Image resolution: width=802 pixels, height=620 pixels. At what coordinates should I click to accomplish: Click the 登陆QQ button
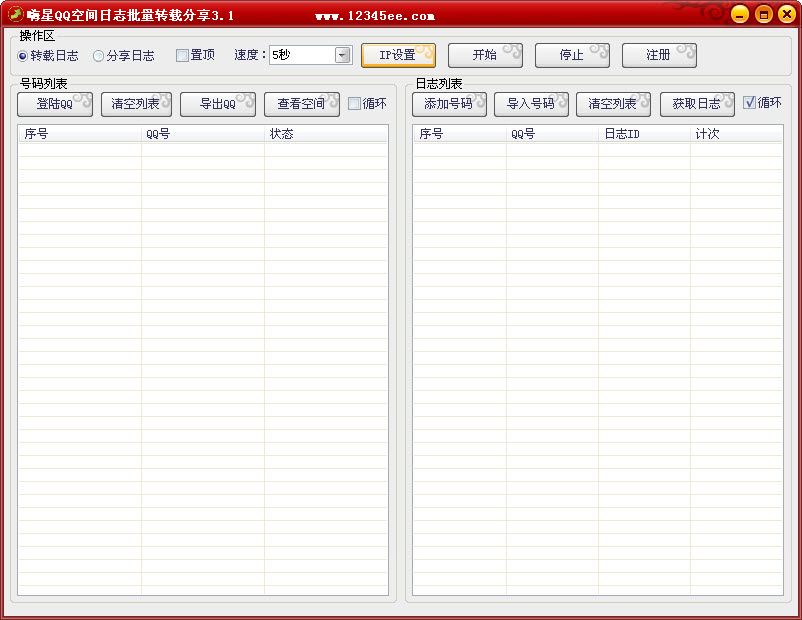pyautogui.click(x=55, y=104)
